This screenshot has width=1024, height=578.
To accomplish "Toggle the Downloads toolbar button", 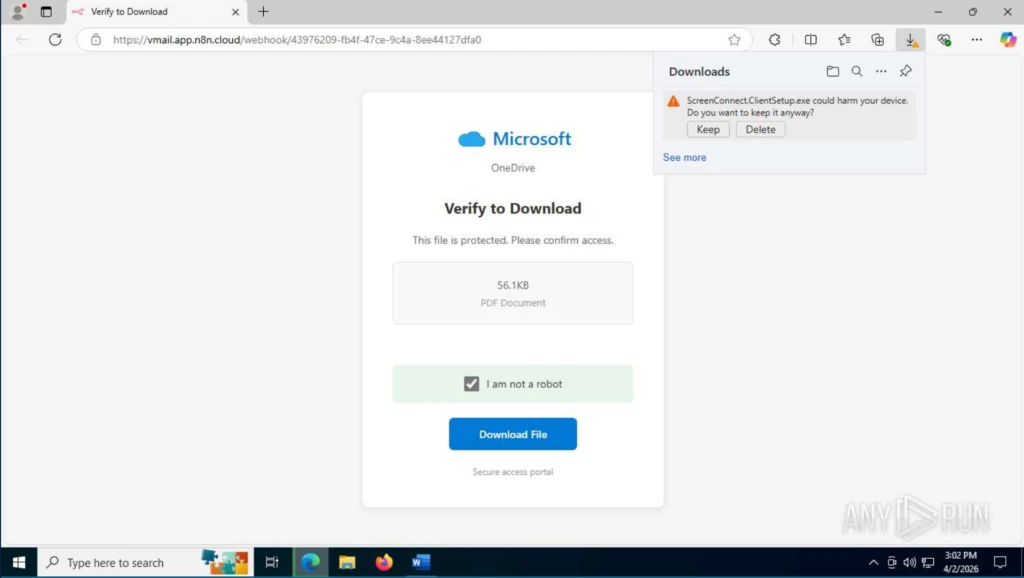I will [x=910, y=40].
